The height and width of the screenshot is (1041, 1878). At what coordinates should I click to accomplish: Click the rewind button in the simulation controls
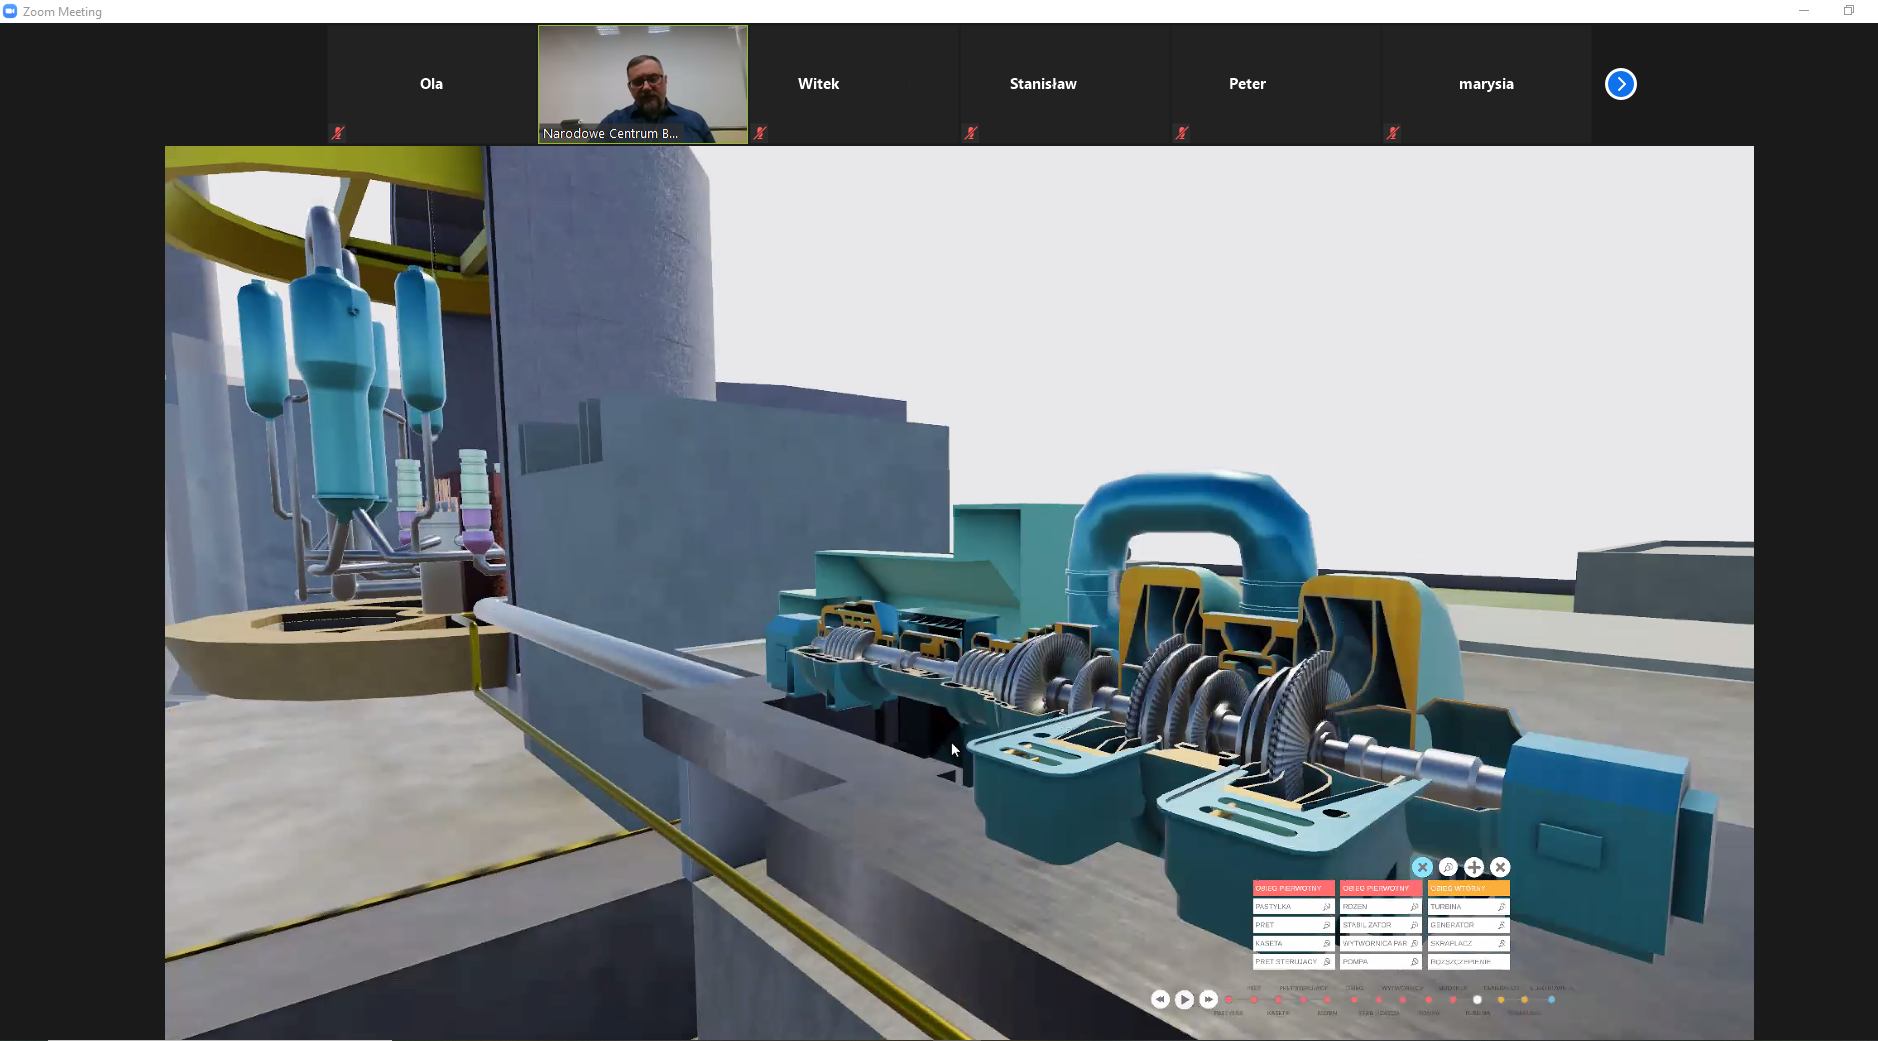tap(1159, 999)
